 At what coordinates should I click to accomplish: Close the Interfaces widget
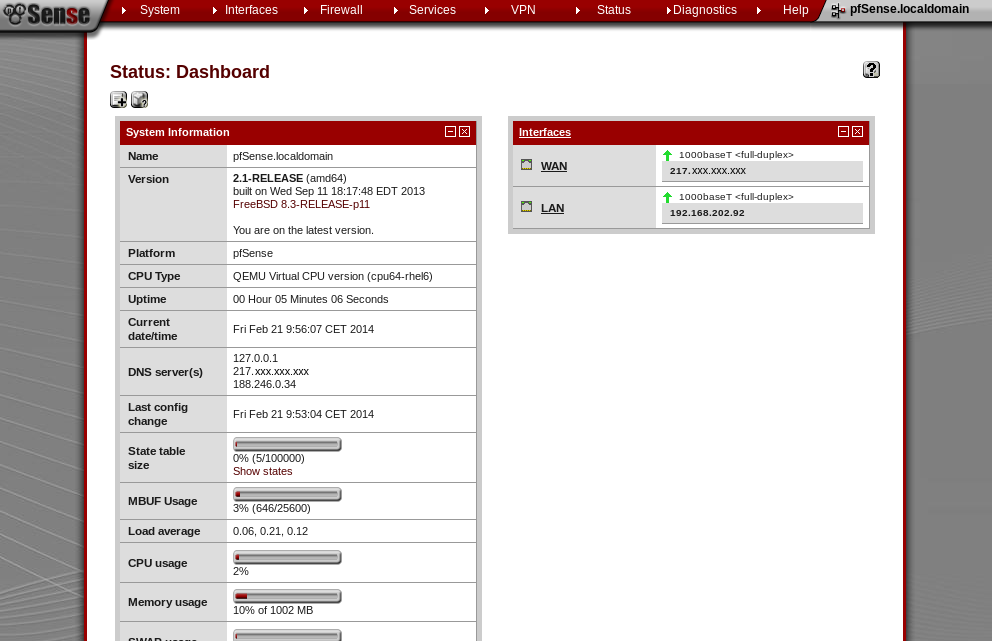857,132
